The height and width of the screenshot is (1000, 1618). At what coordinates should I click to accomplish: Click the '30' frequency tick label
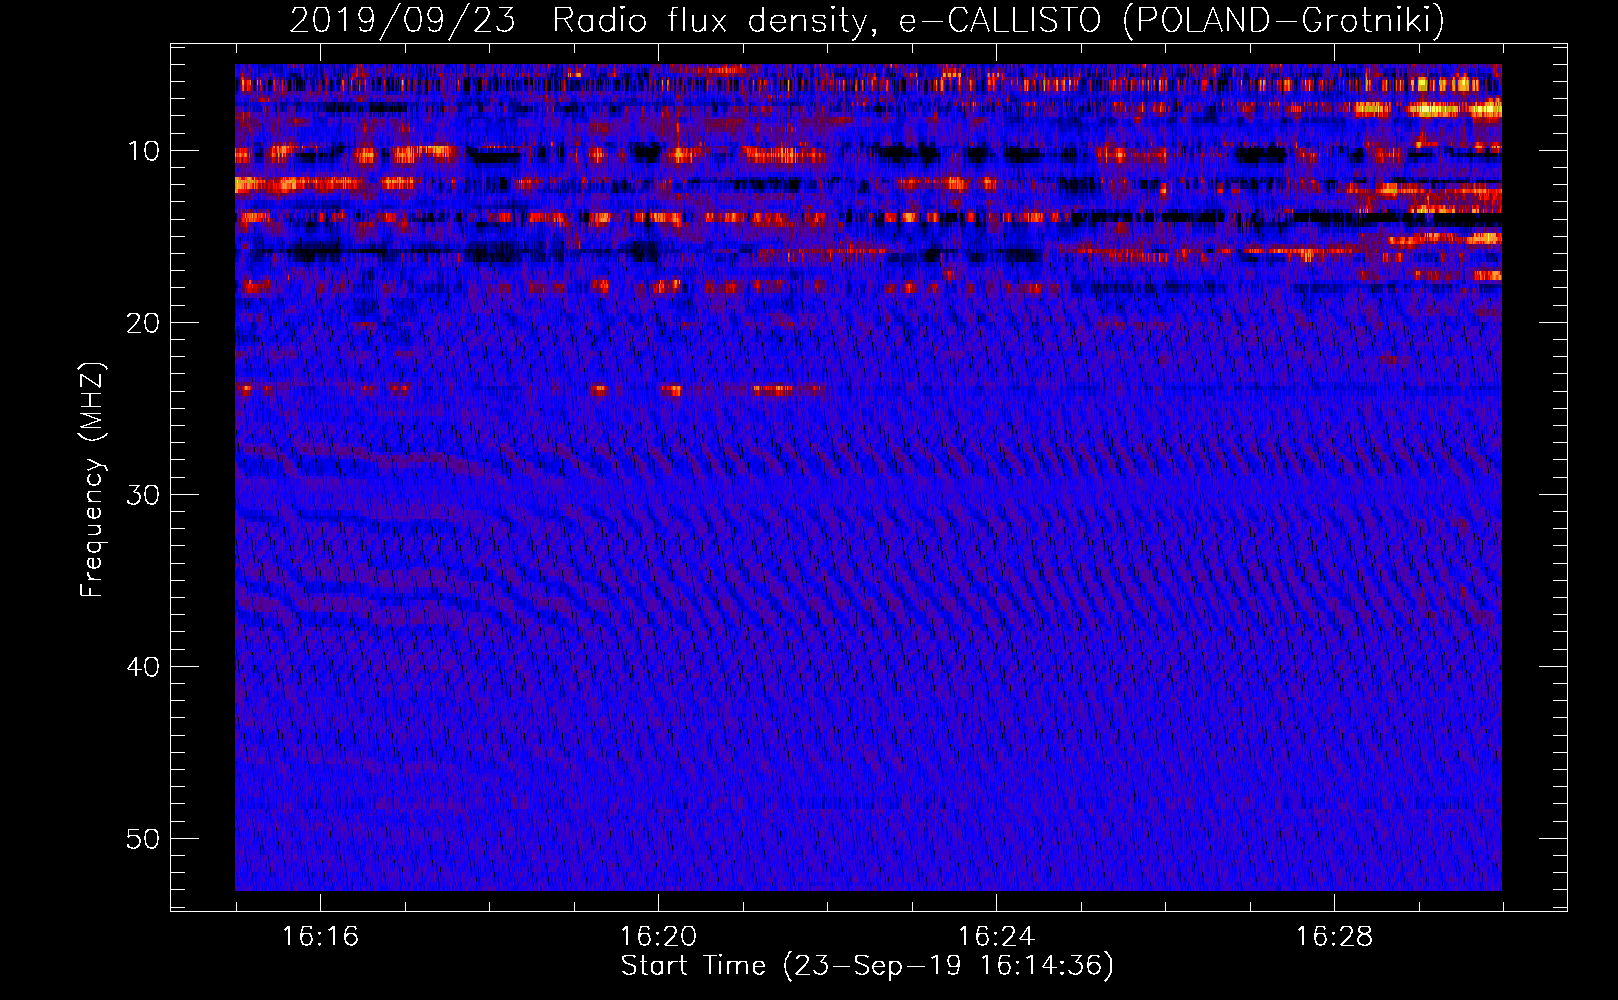[144, 495]
